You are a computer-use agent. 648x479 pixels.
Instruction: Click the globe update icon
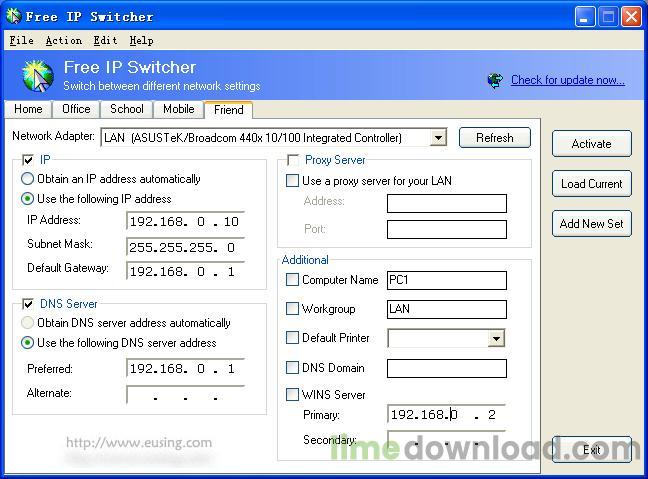coord(495,80)
